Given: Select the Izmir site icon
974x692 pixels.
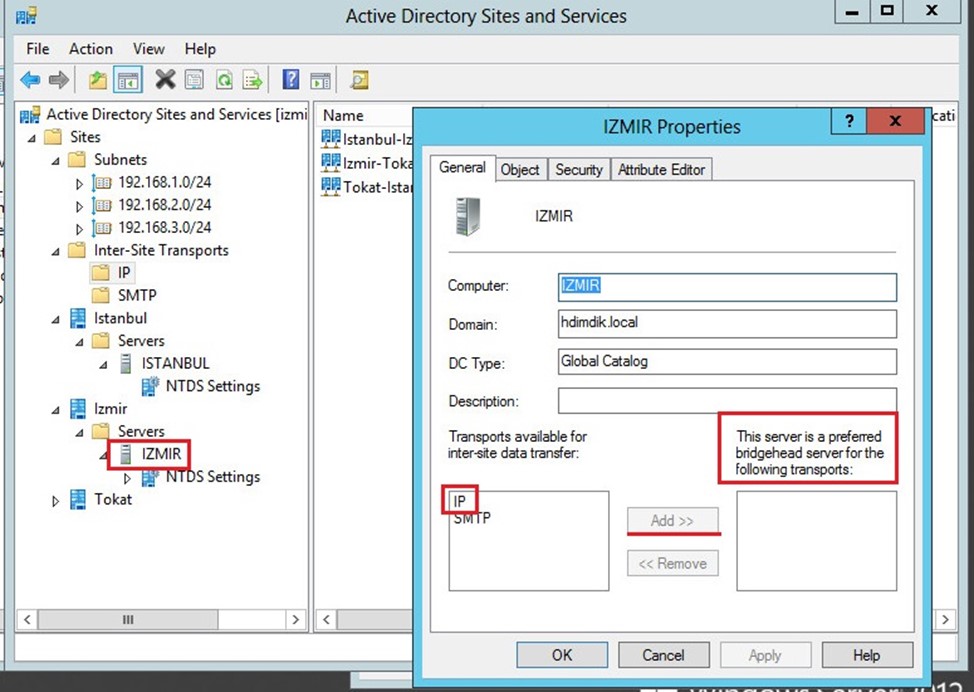Looking at the screenshot, I should [78, 409].
